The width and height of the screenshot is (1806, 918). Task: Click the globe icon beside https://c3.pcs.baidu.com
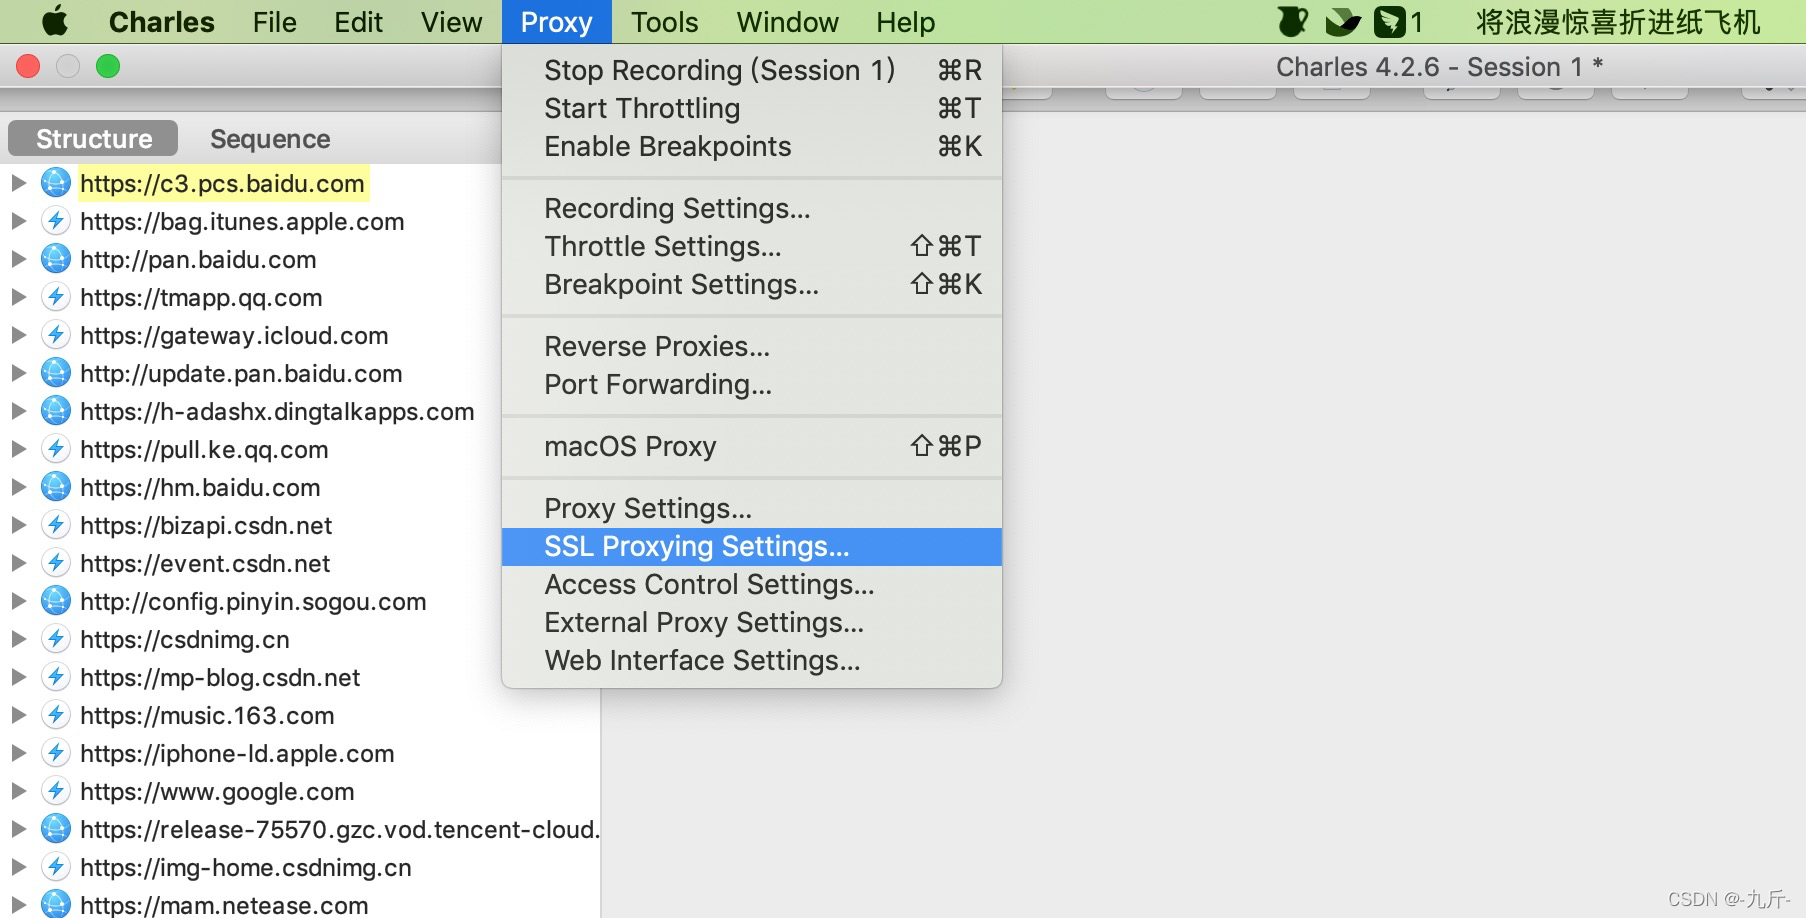click(x=56, y=183)
